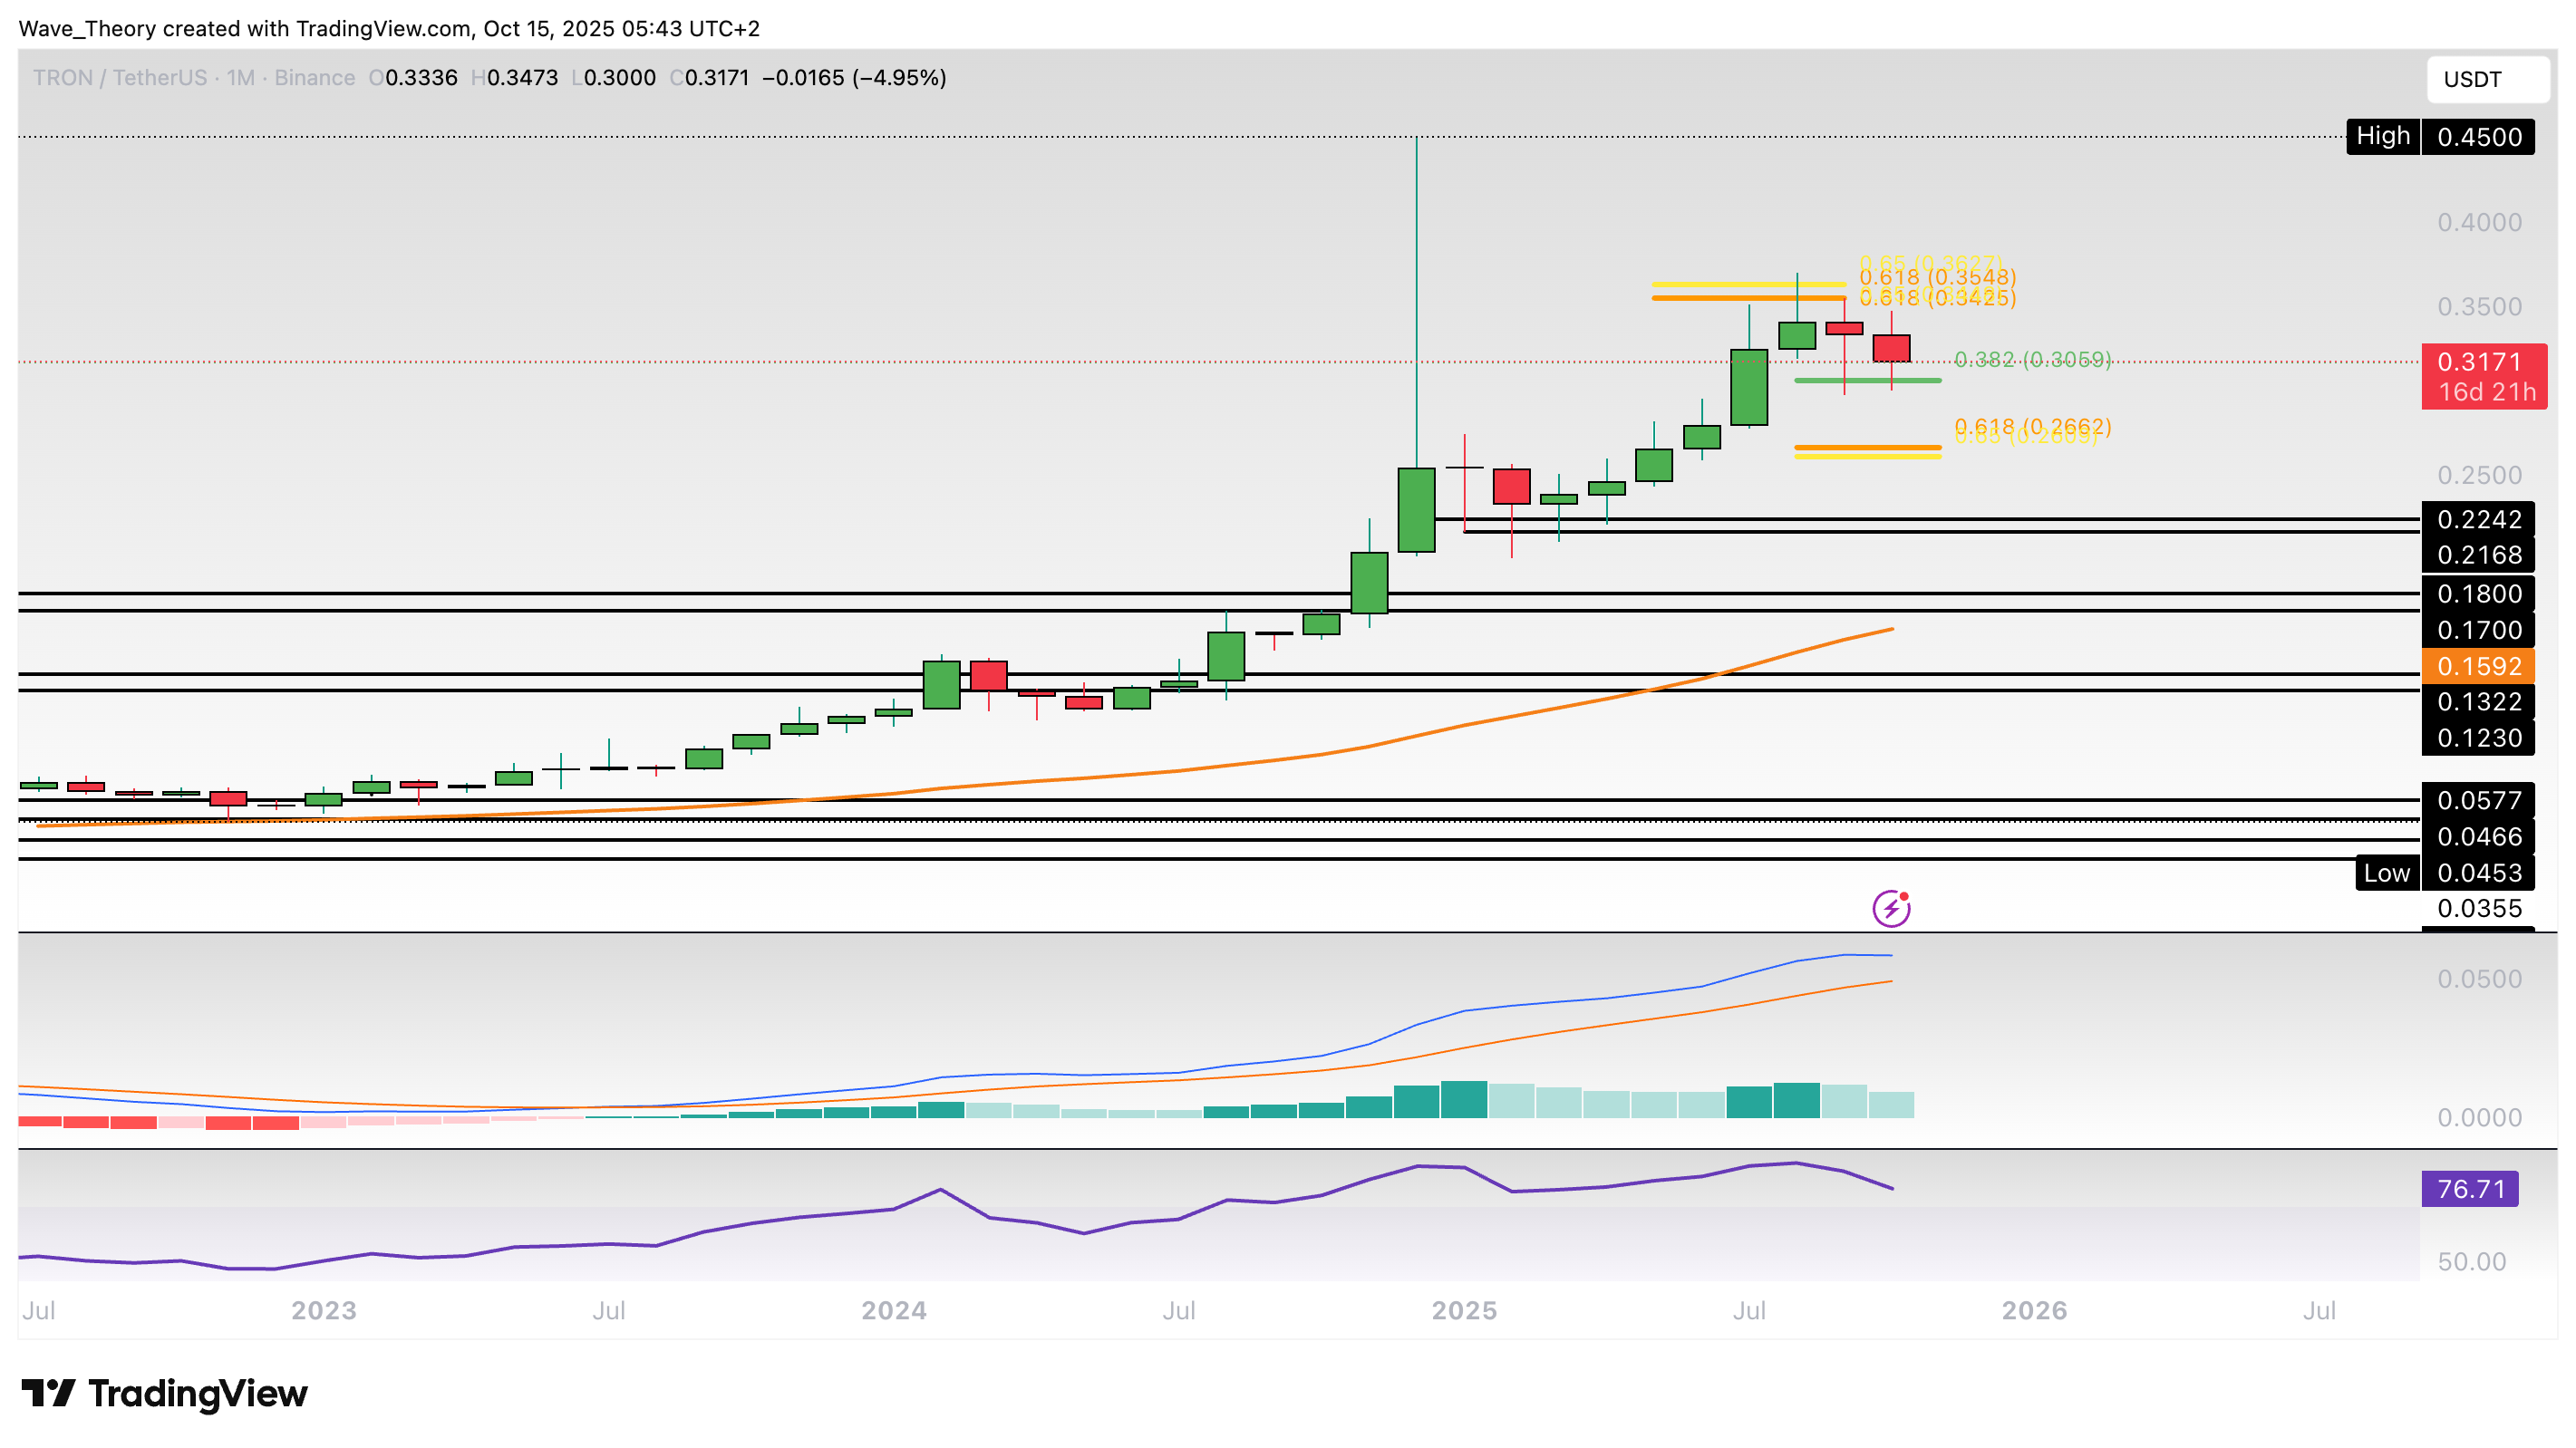Click the 1M timeframe label
2576x1448 pixels.
(239, 77)
